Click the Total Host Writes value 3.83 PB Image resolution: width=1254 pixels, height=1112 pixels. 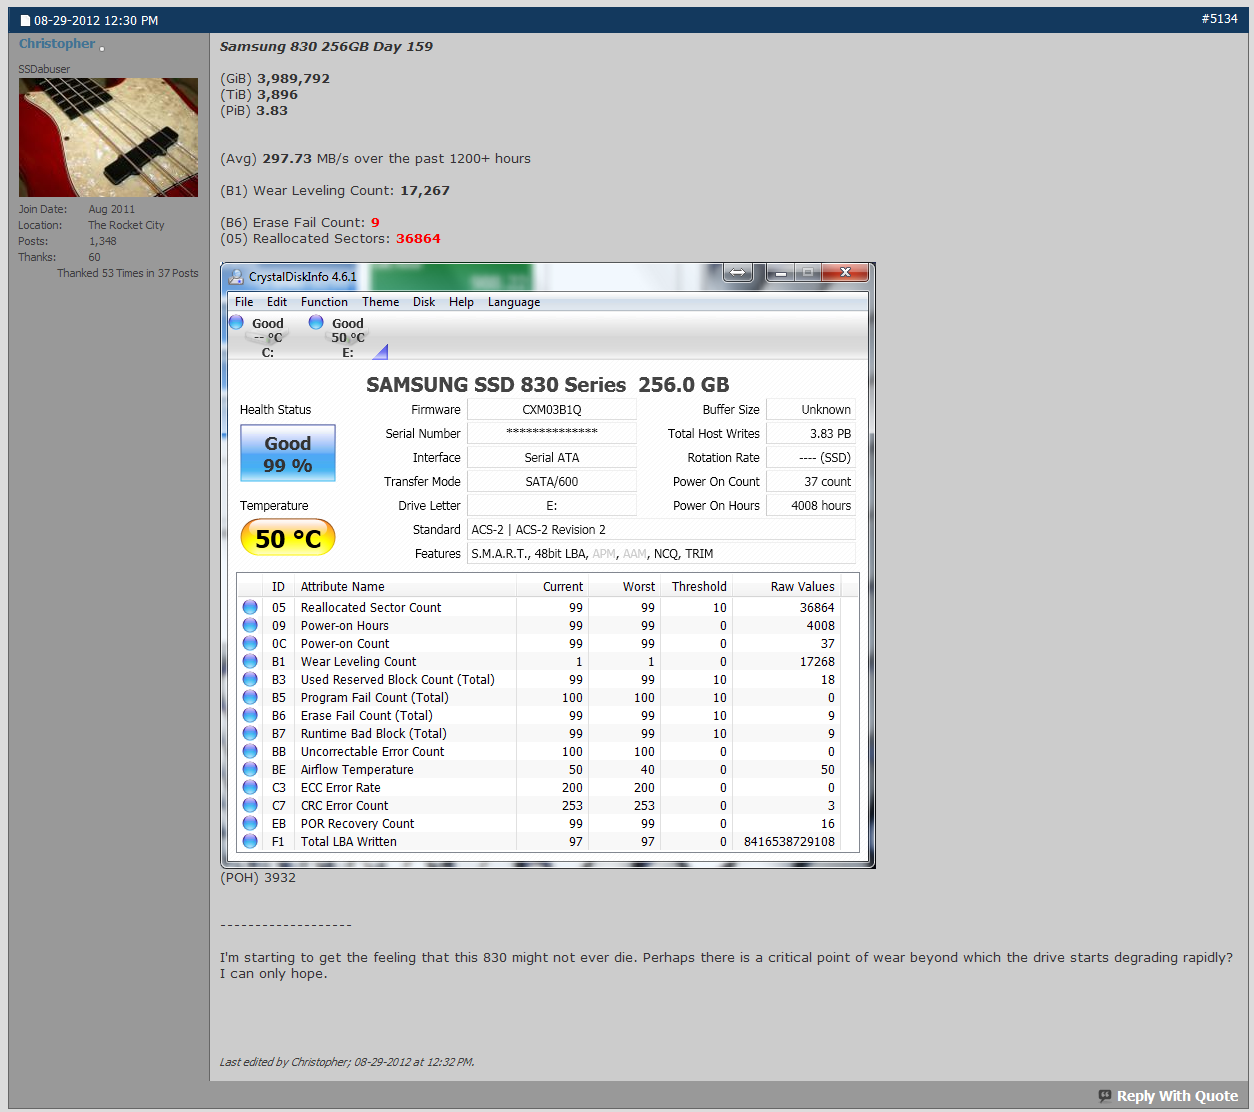click(x=811, y=434)
